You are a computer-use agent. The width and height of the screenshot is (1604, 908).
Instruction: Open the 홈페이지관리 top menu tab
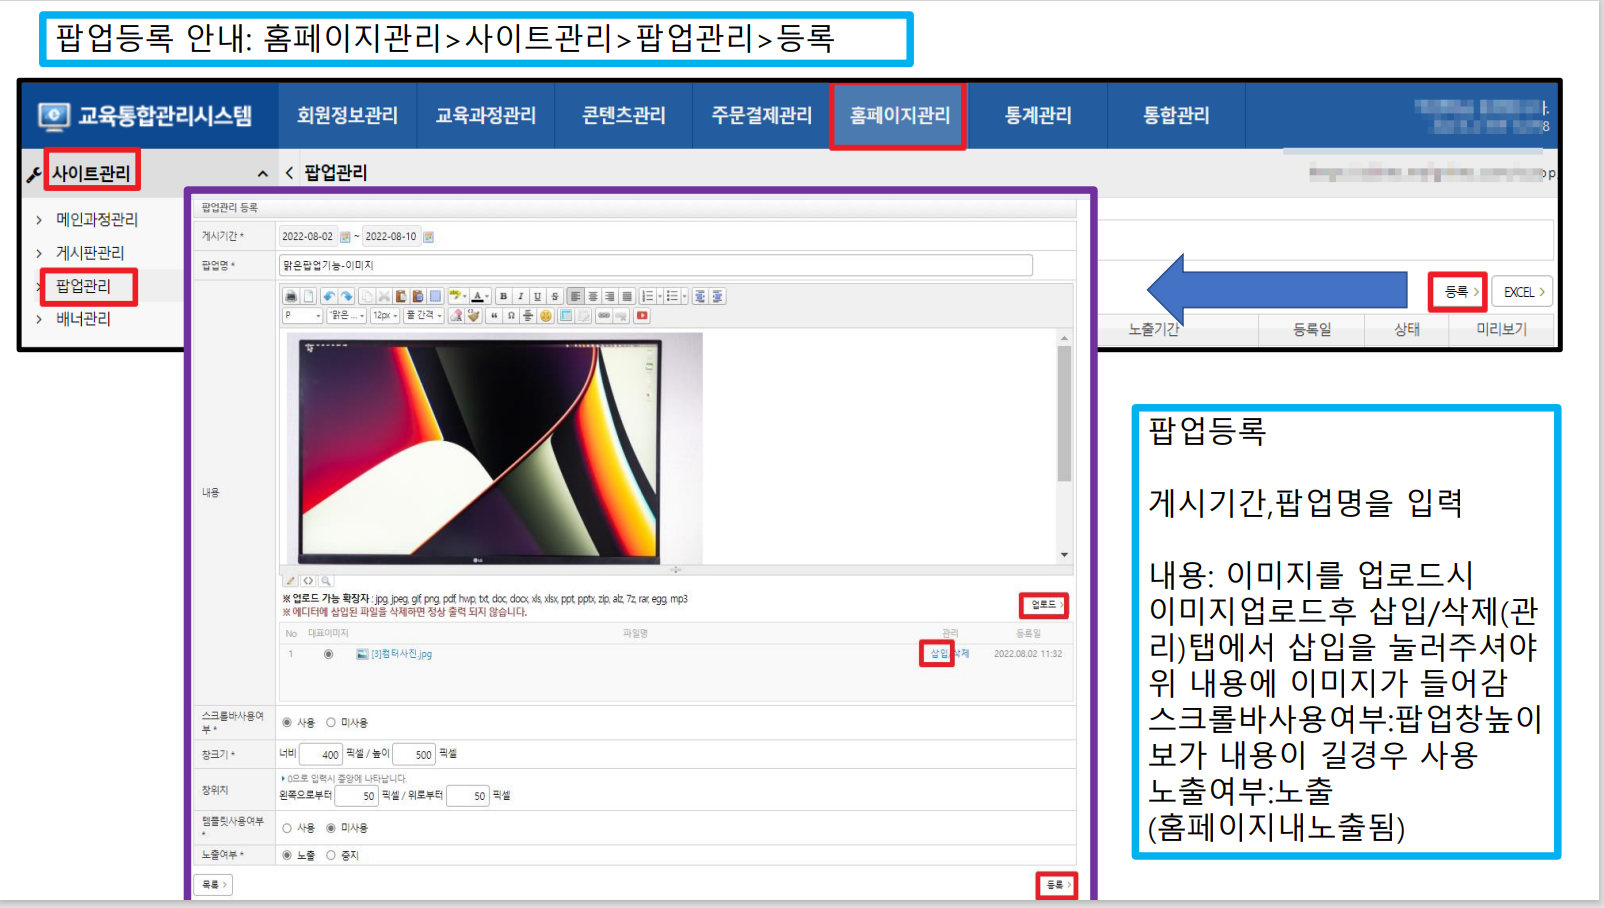tap(898, 116)
